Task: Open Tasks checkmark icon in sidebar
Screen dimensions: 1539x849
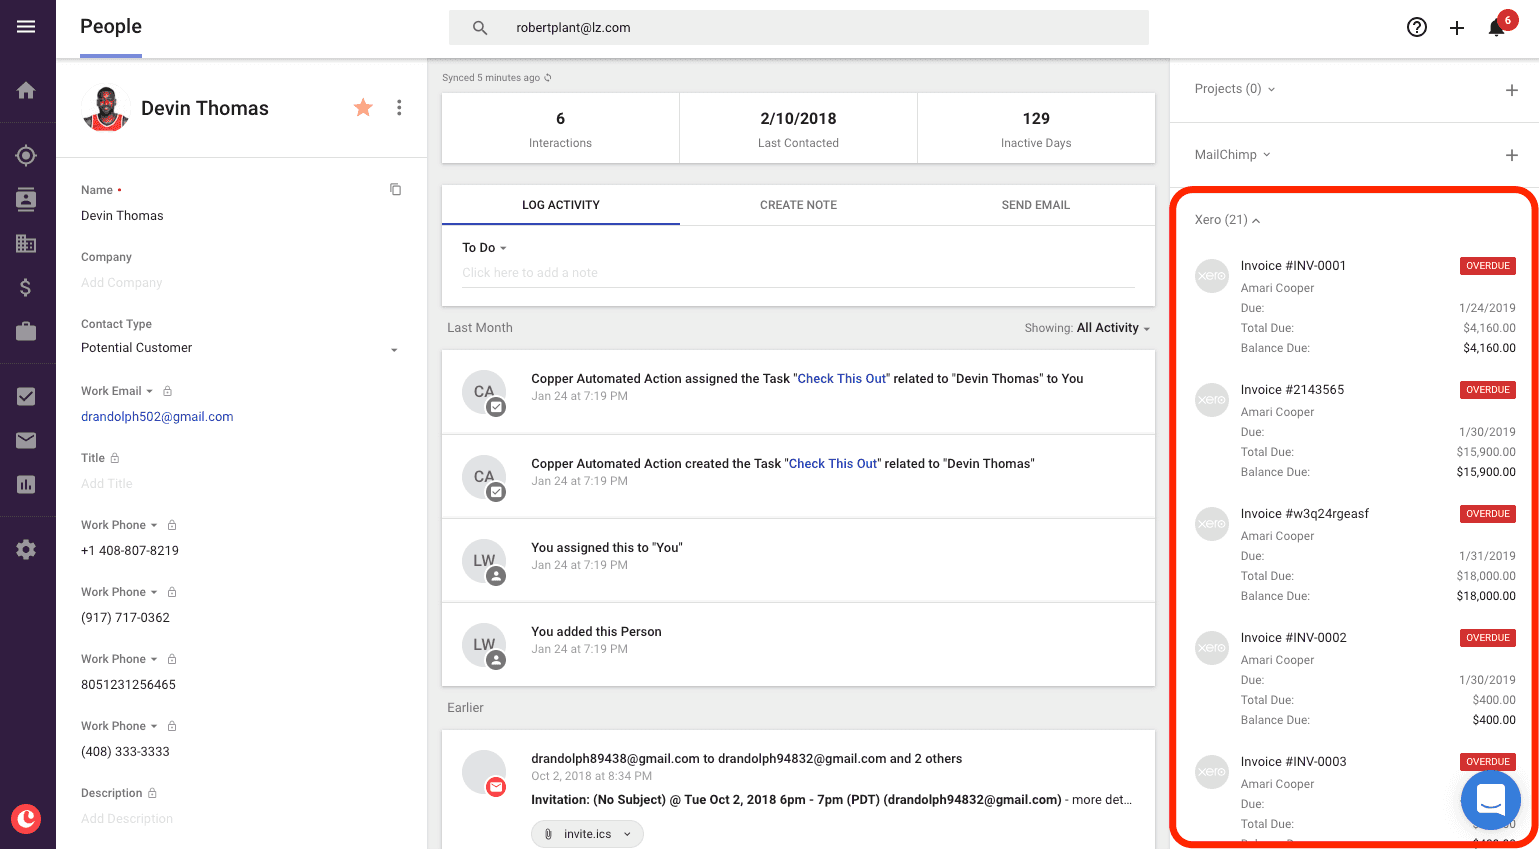Action: 26,396
